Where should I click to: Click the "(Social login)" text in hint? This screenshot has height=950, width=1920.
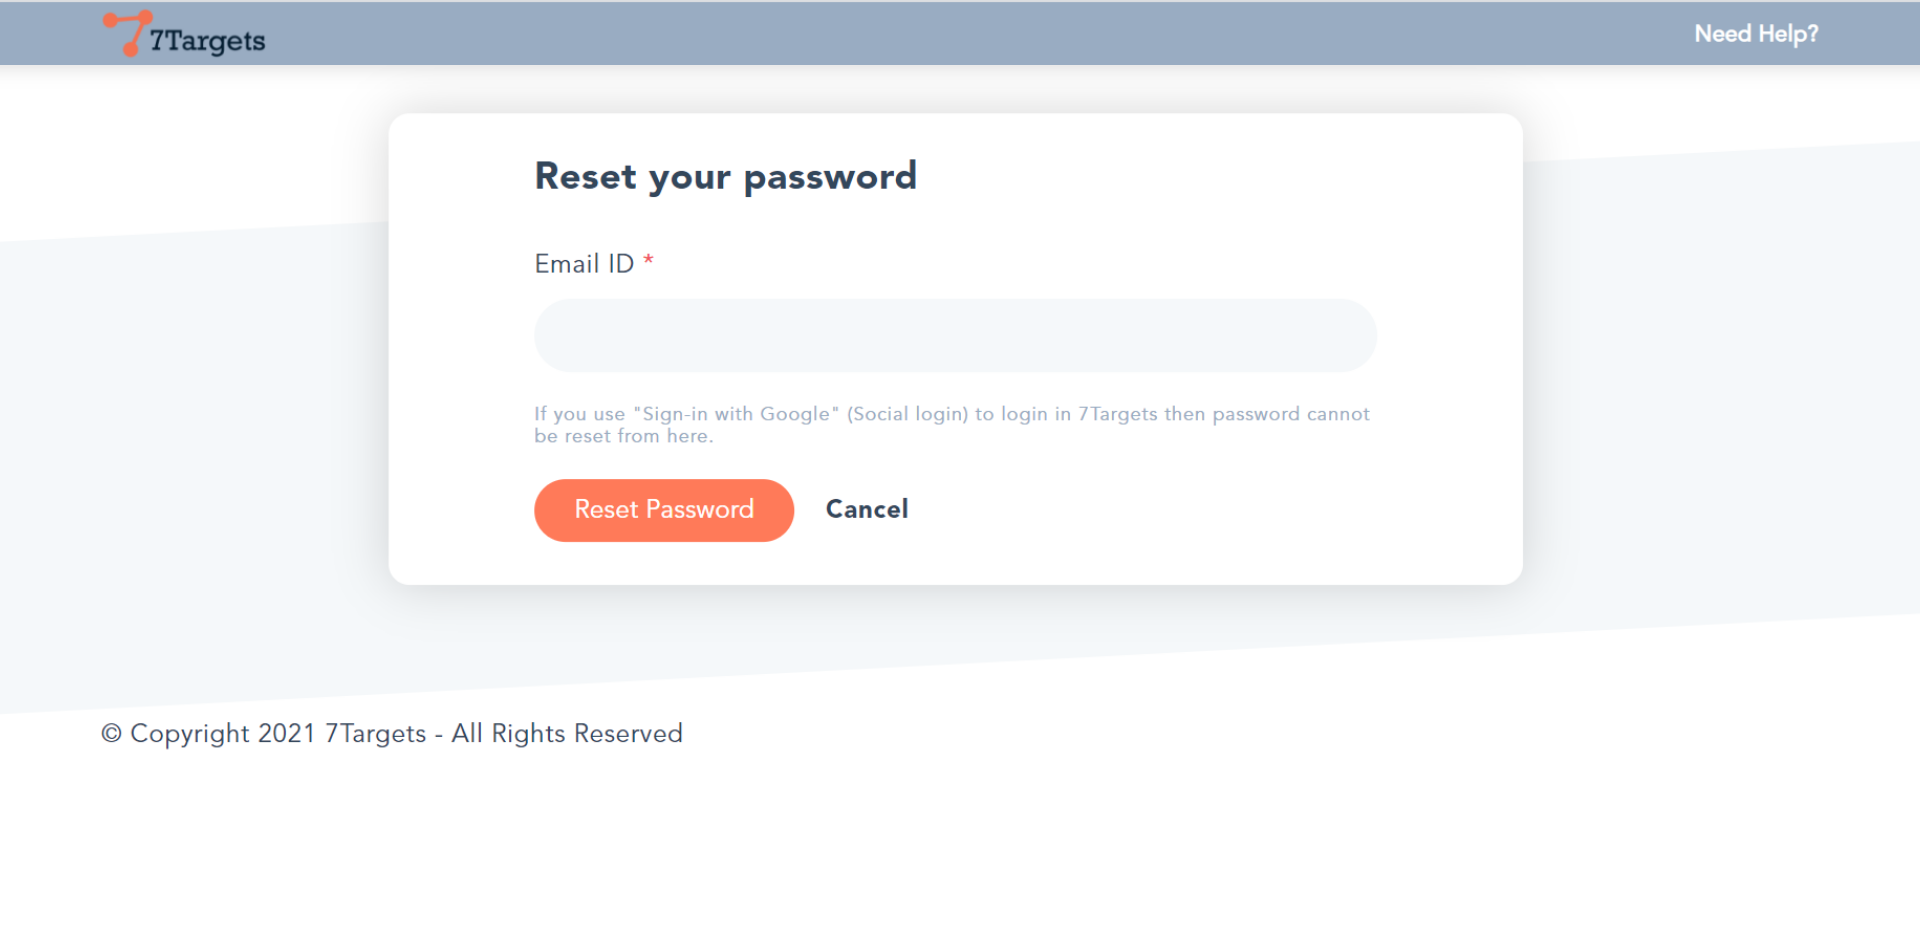point(907,414)
